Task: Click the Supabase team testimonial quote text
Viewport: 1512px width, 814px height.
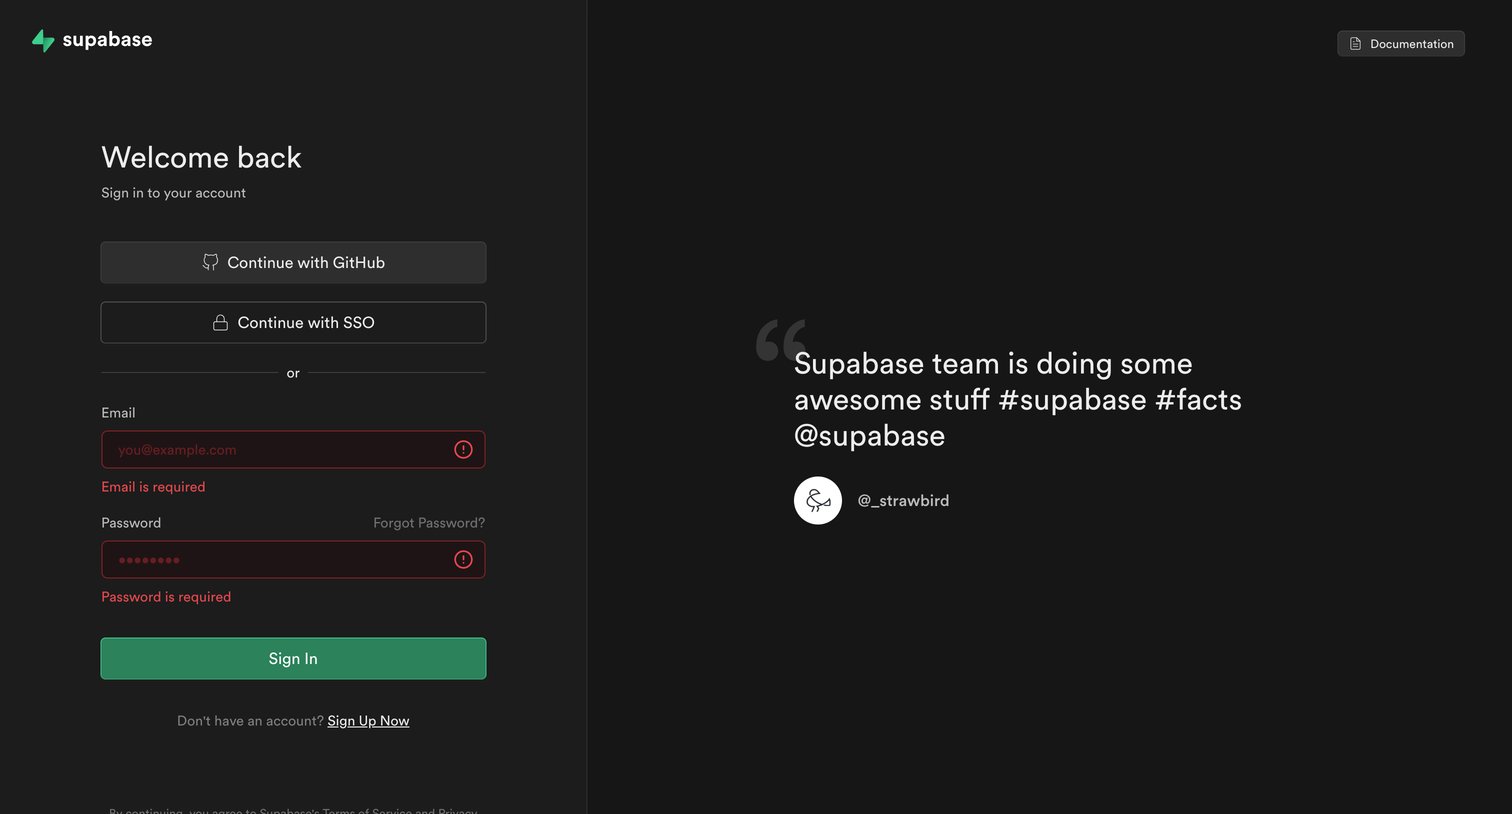Action: [1017, 399]
